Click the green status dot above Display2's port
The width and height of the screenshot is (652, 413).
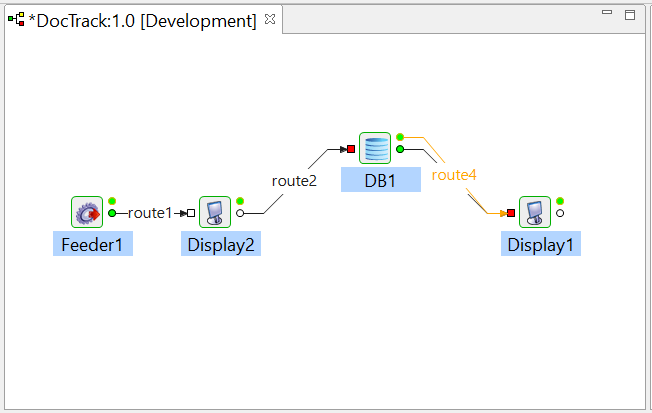[240, 201]
